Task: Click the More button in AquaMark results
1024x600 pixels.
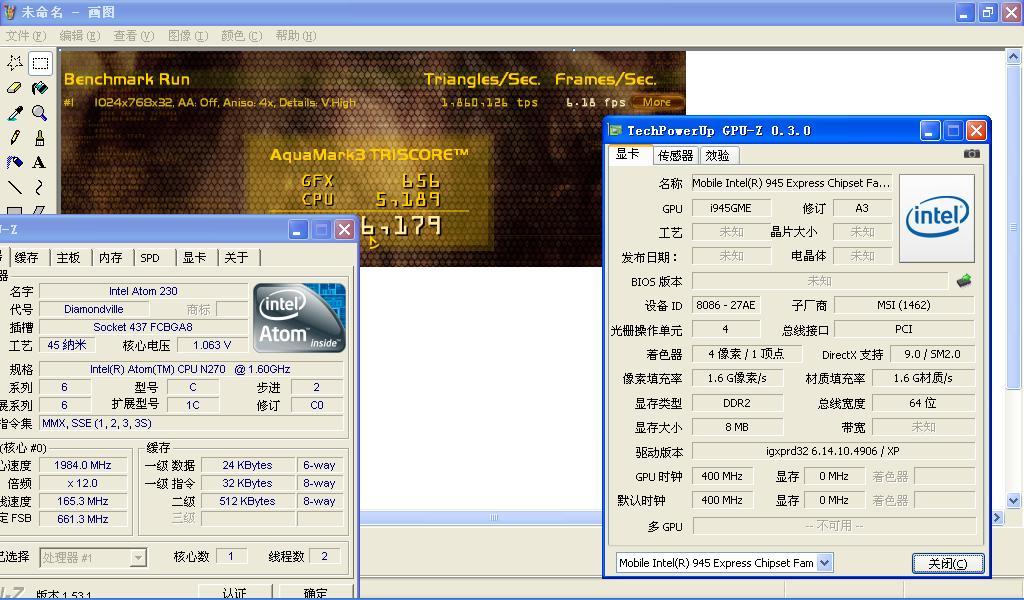Action: [657, 102]
